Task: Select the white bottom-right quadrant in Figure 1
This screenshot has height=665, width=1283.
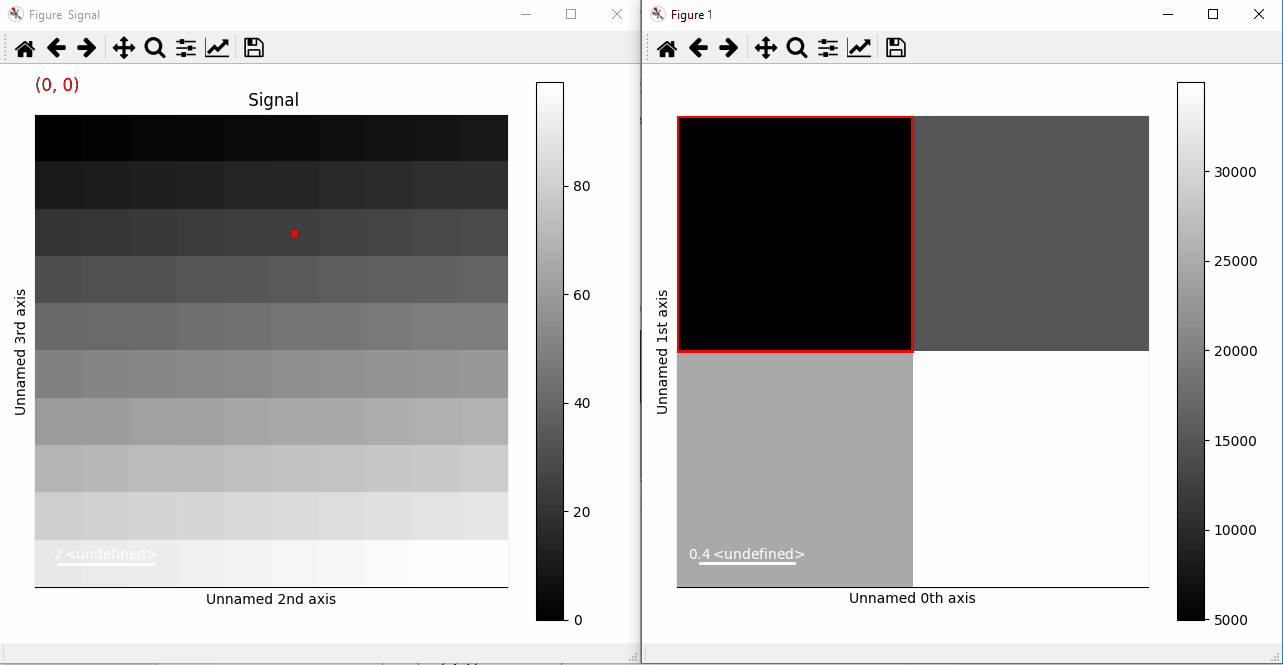Action: (x=1031, y=469)
